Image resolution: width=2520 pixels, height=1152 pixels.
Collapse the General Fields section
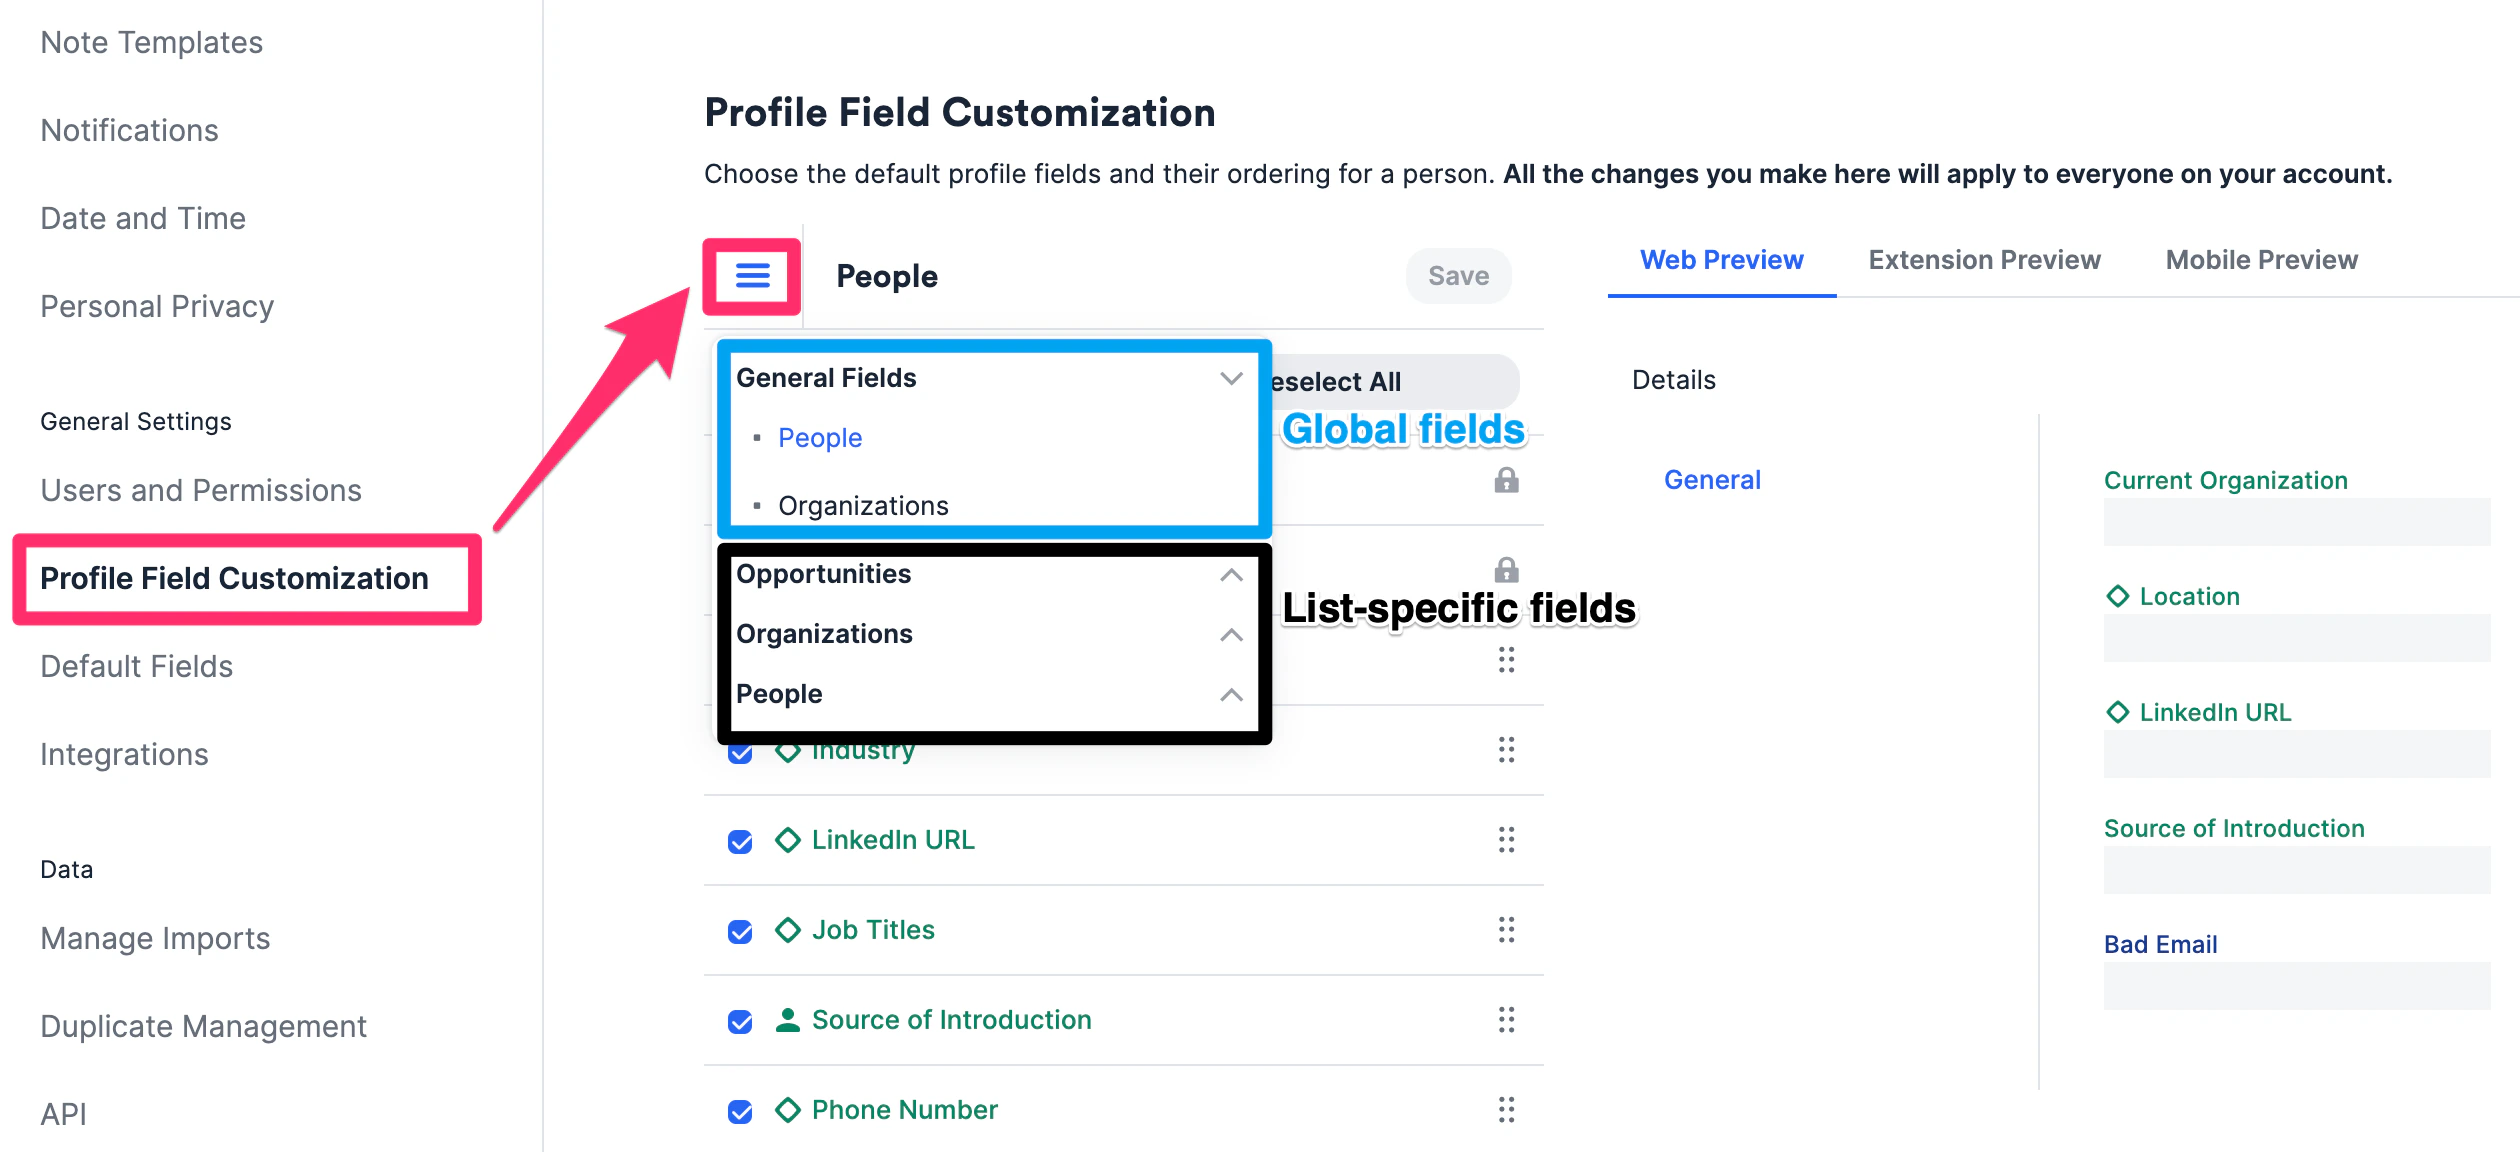point(1231,378)
